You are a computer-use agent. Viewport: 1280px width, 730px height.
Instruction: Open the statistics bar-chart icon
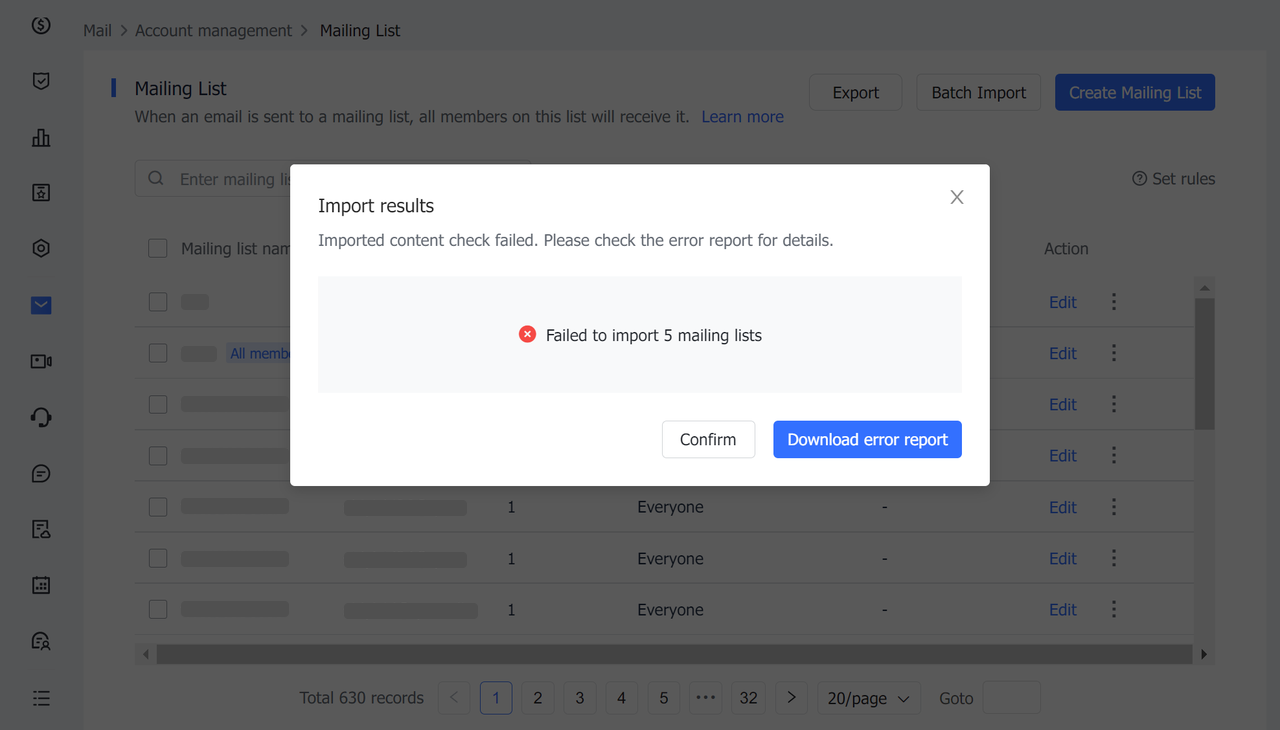(40, 137)
